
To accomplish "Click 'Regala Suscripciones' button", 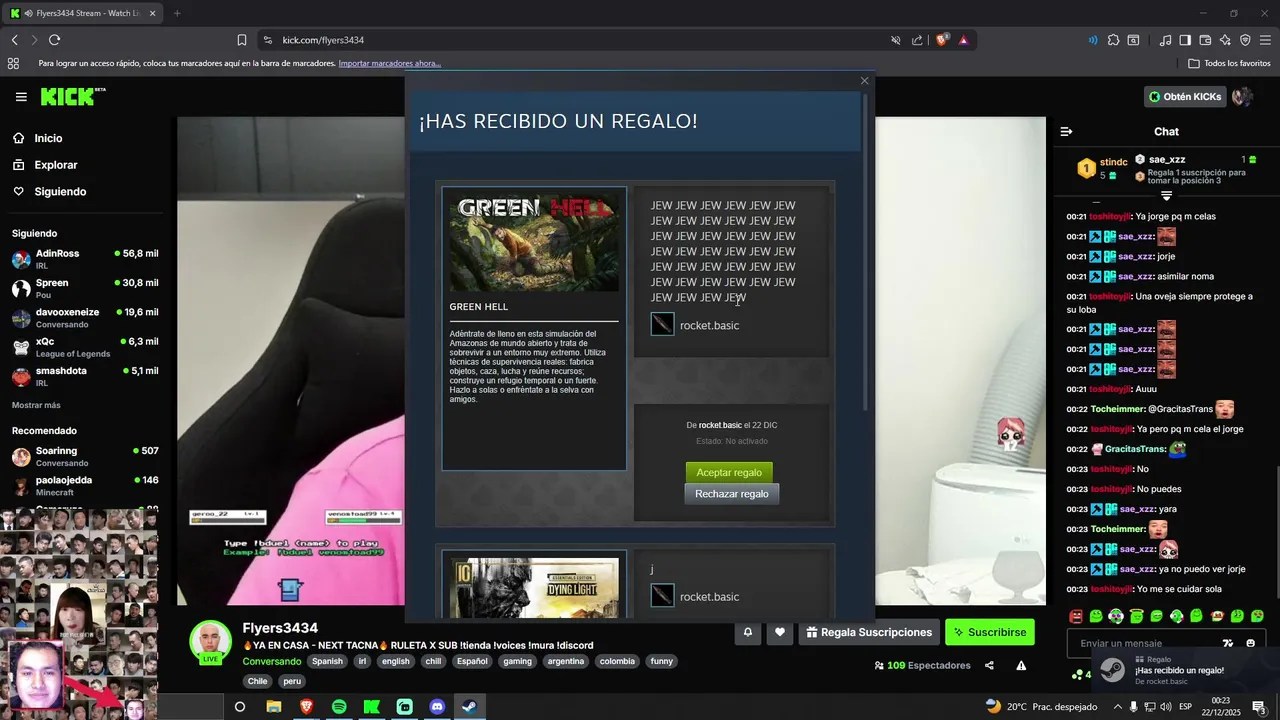I will tap(869, 632).
